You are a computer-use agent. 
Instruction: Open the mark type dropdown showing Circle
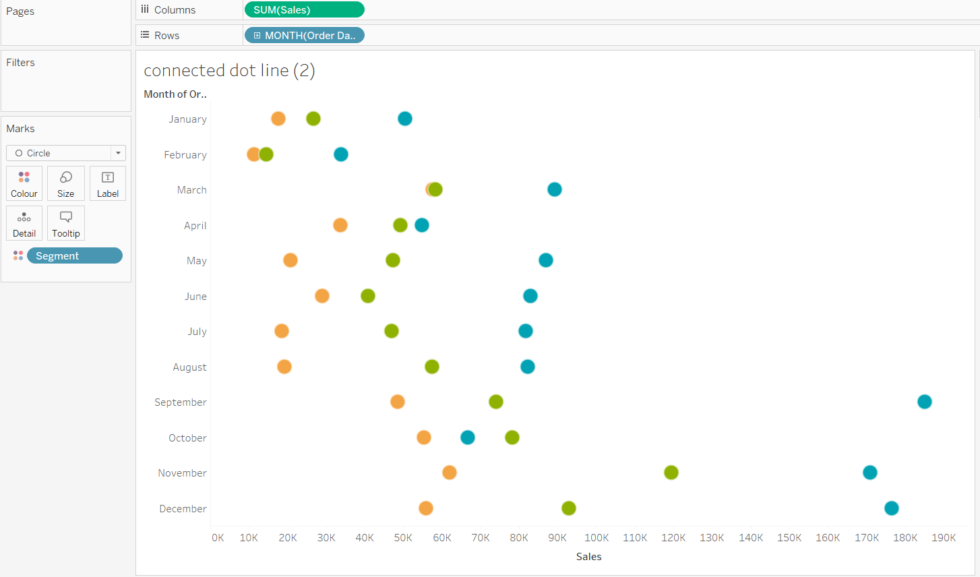119,152
